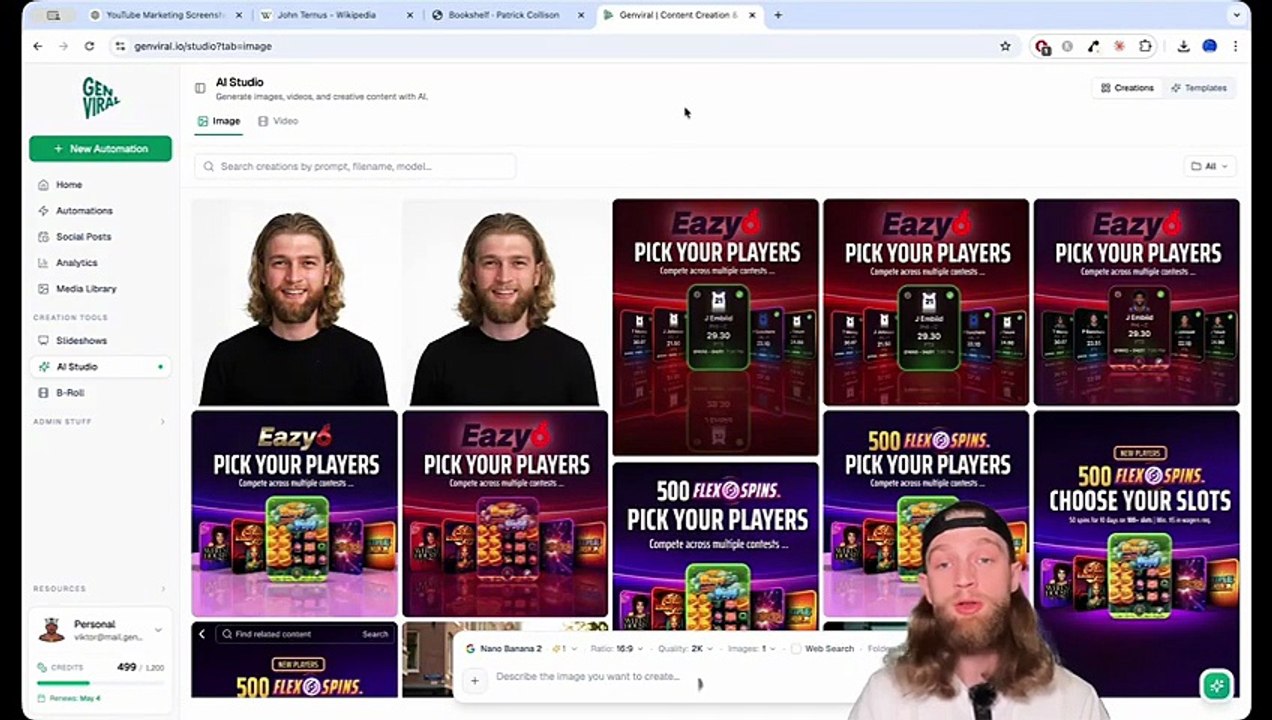1272x720 pixels.
Task: Click the user avatar in the Personal card
Action: coord(51,630)
